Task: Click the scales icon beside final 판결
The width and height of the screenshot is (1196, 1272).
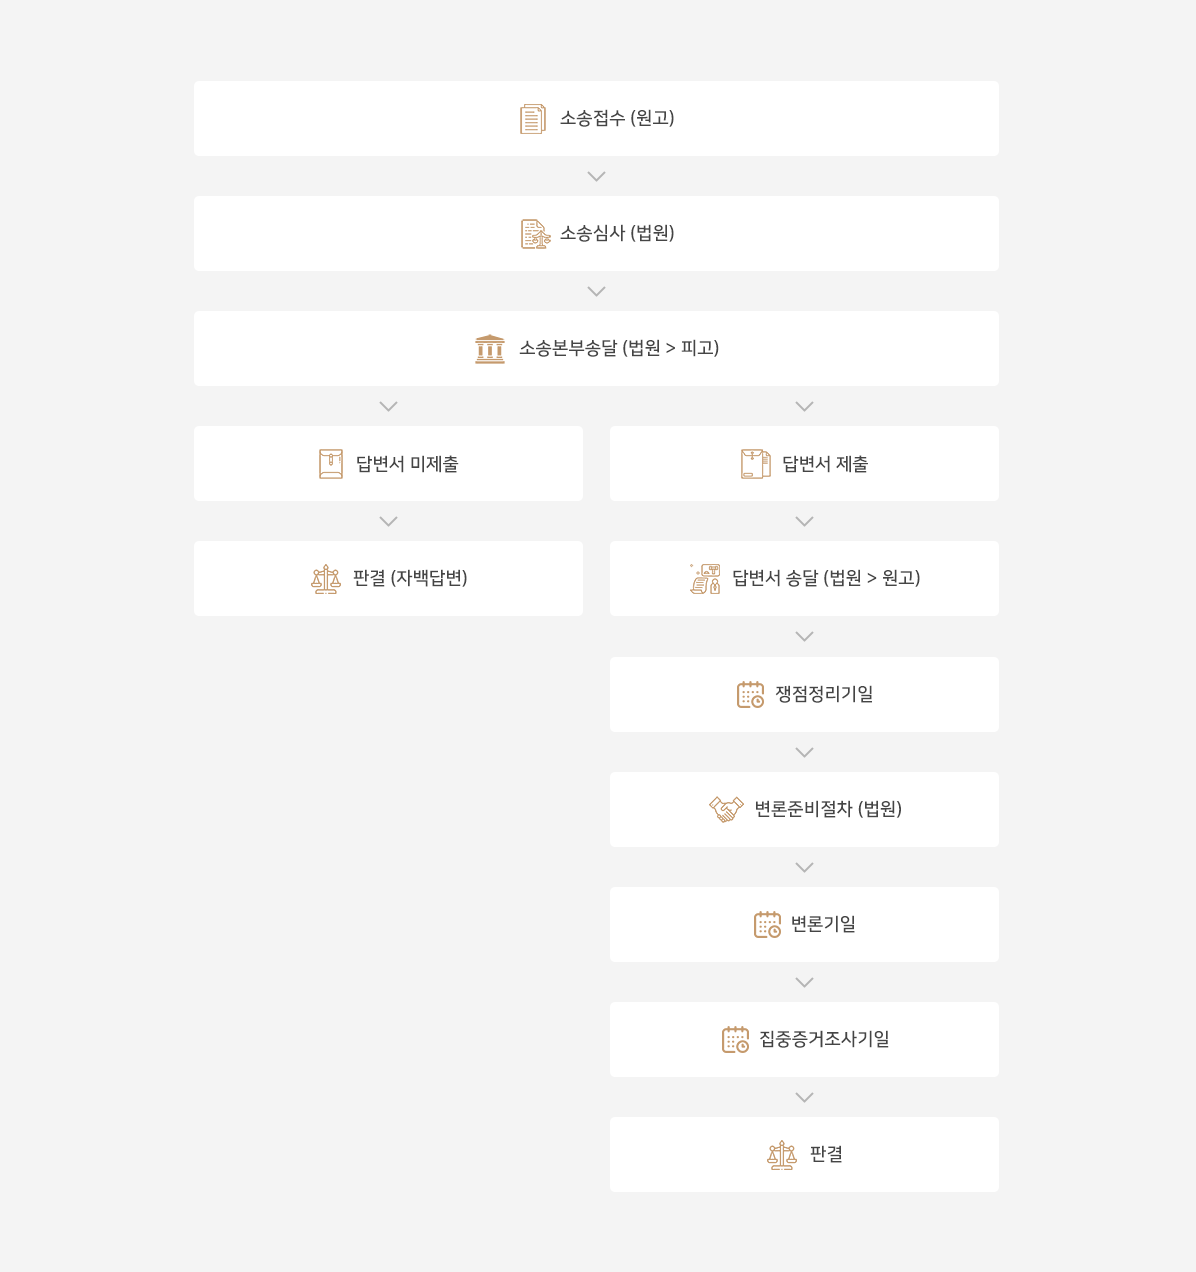Action: [x=782, y=1155]
